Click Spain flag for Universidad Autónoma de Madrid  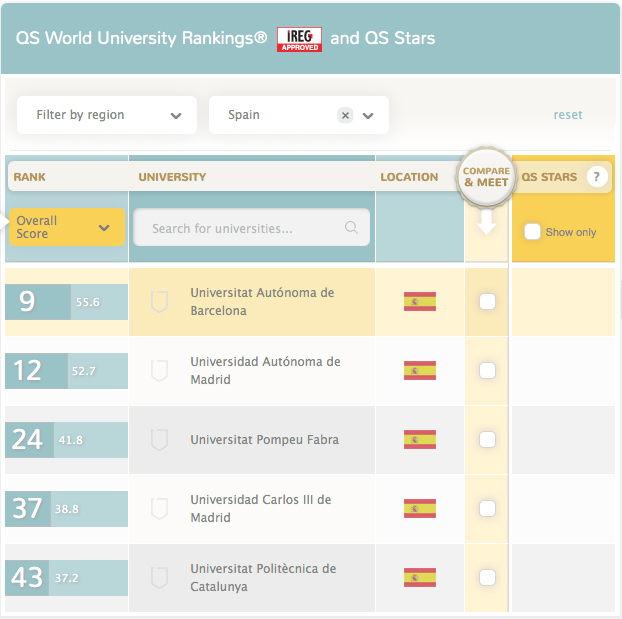pos(420,371)
